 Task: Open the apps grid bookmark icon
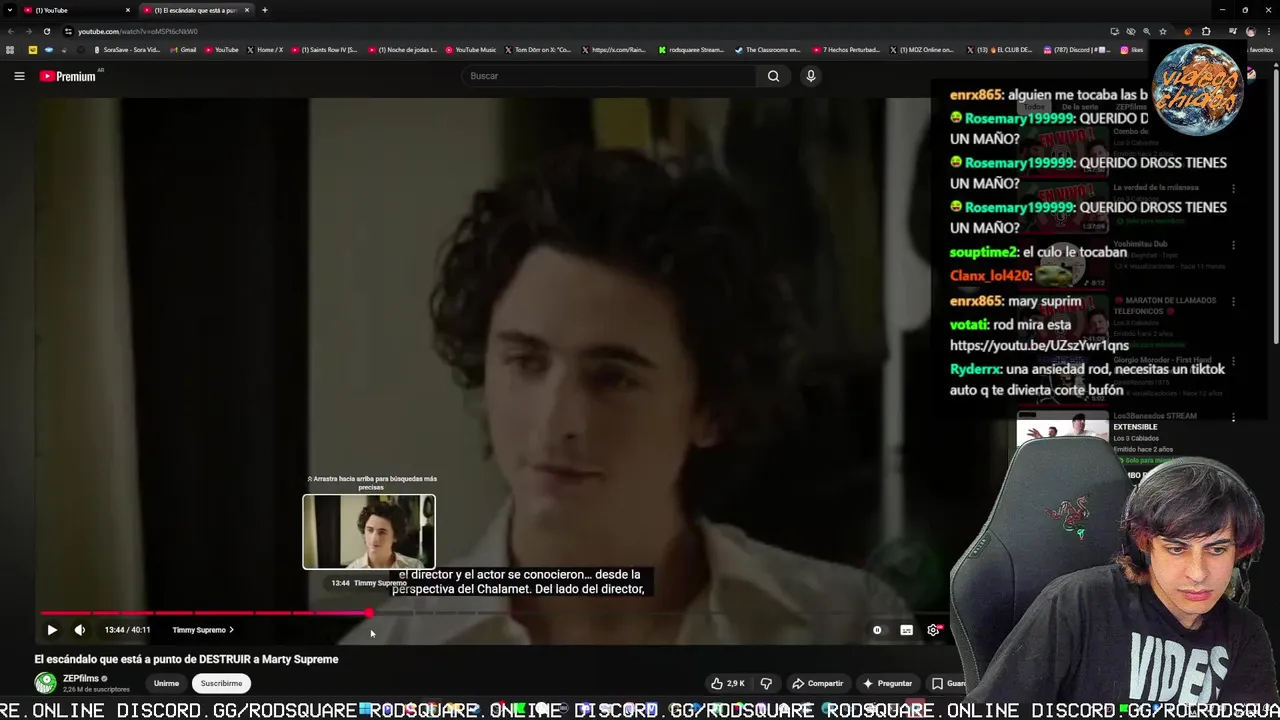click(10, 50)
